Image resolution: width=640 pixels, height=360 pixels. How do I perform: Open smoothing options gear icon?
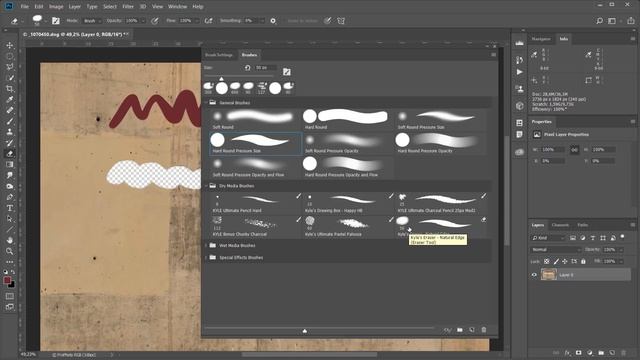(273, 21)
